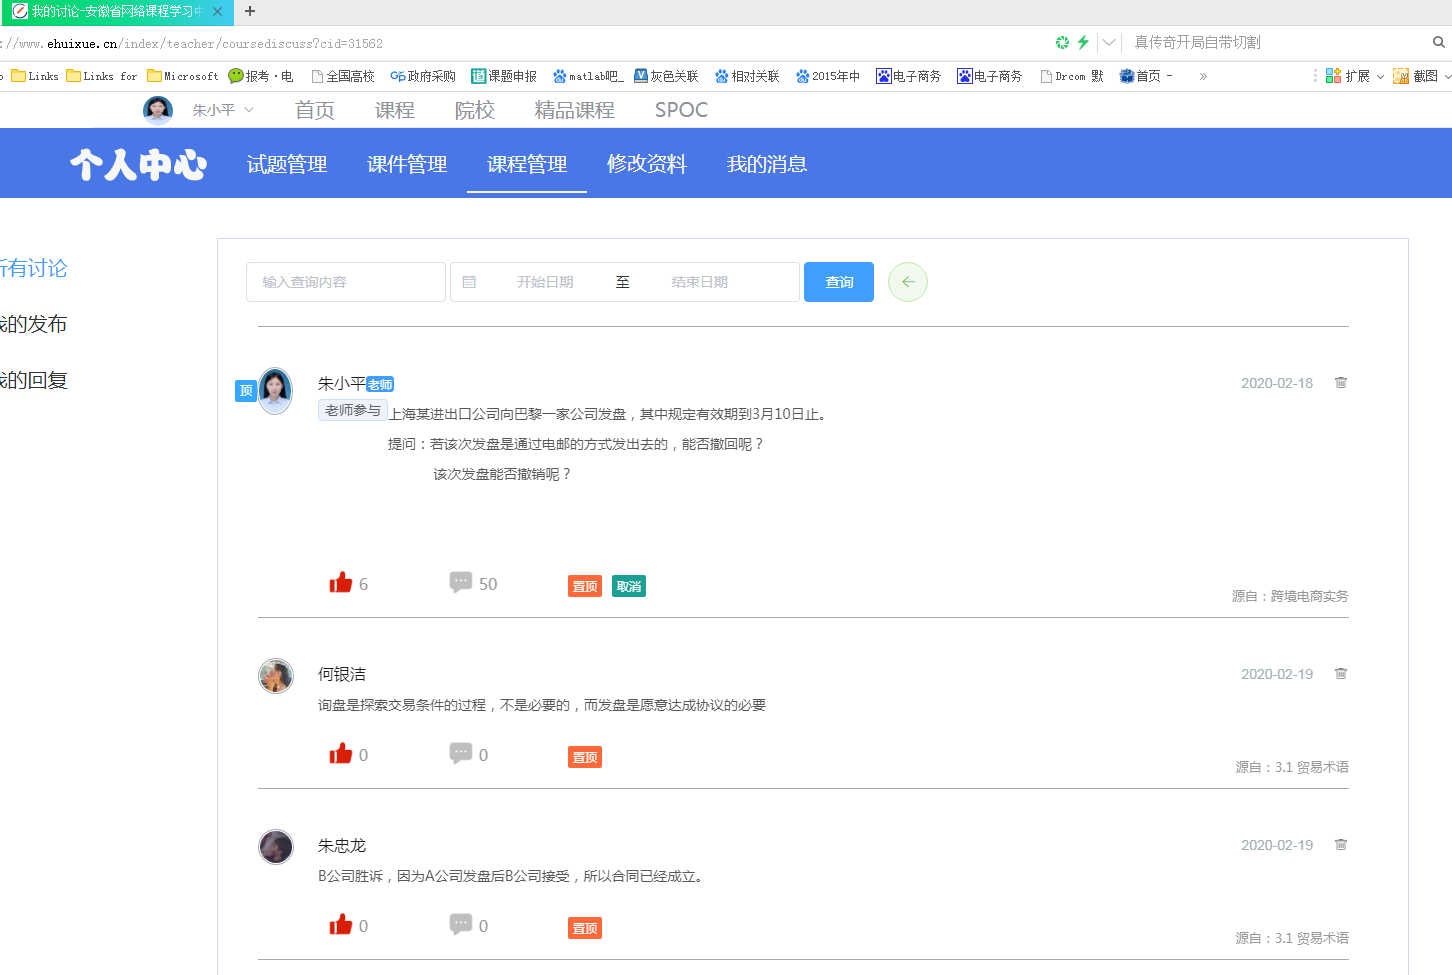Like 朱小平's post with thumbs-up icon
1452x975 pixels.
[341, 583]
